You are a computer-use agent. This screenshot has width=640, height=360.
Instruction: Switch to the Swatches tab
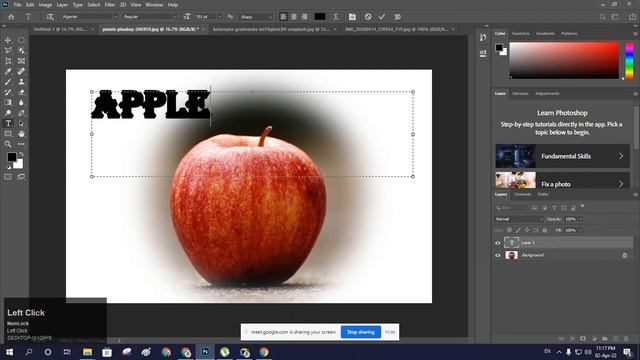point(520,33)
